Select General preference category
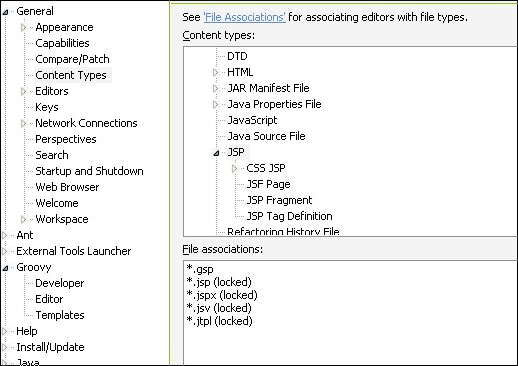The height and width of the screenshot is (366, 518). pyautogui.click(x=35, y=11)
